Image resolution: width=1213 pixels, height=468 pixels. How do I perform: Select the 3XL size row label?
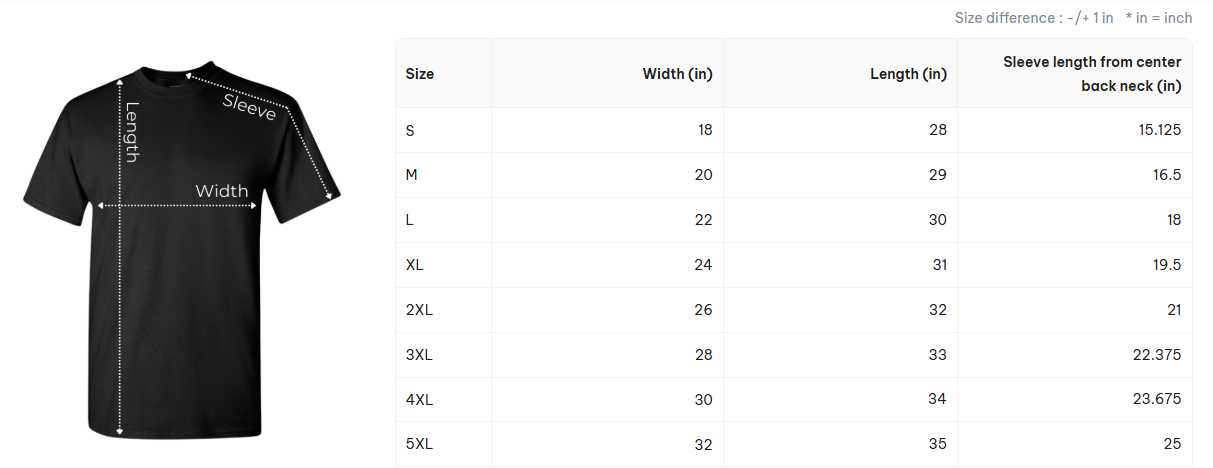coord(419,355)
